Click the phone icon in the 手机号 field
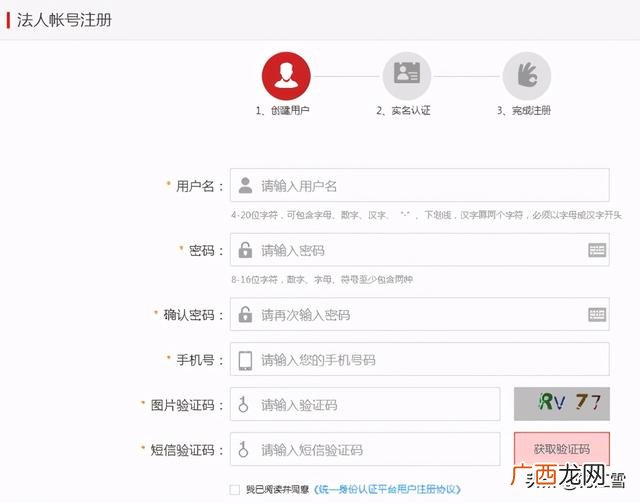640x503 pixels. [x=245, y=360]
